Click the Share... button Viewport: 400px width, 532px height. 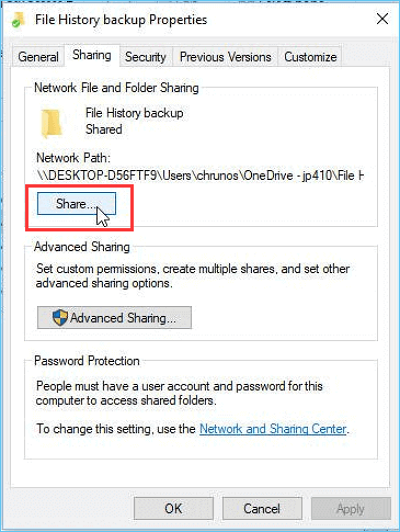[x=77, y=204]
